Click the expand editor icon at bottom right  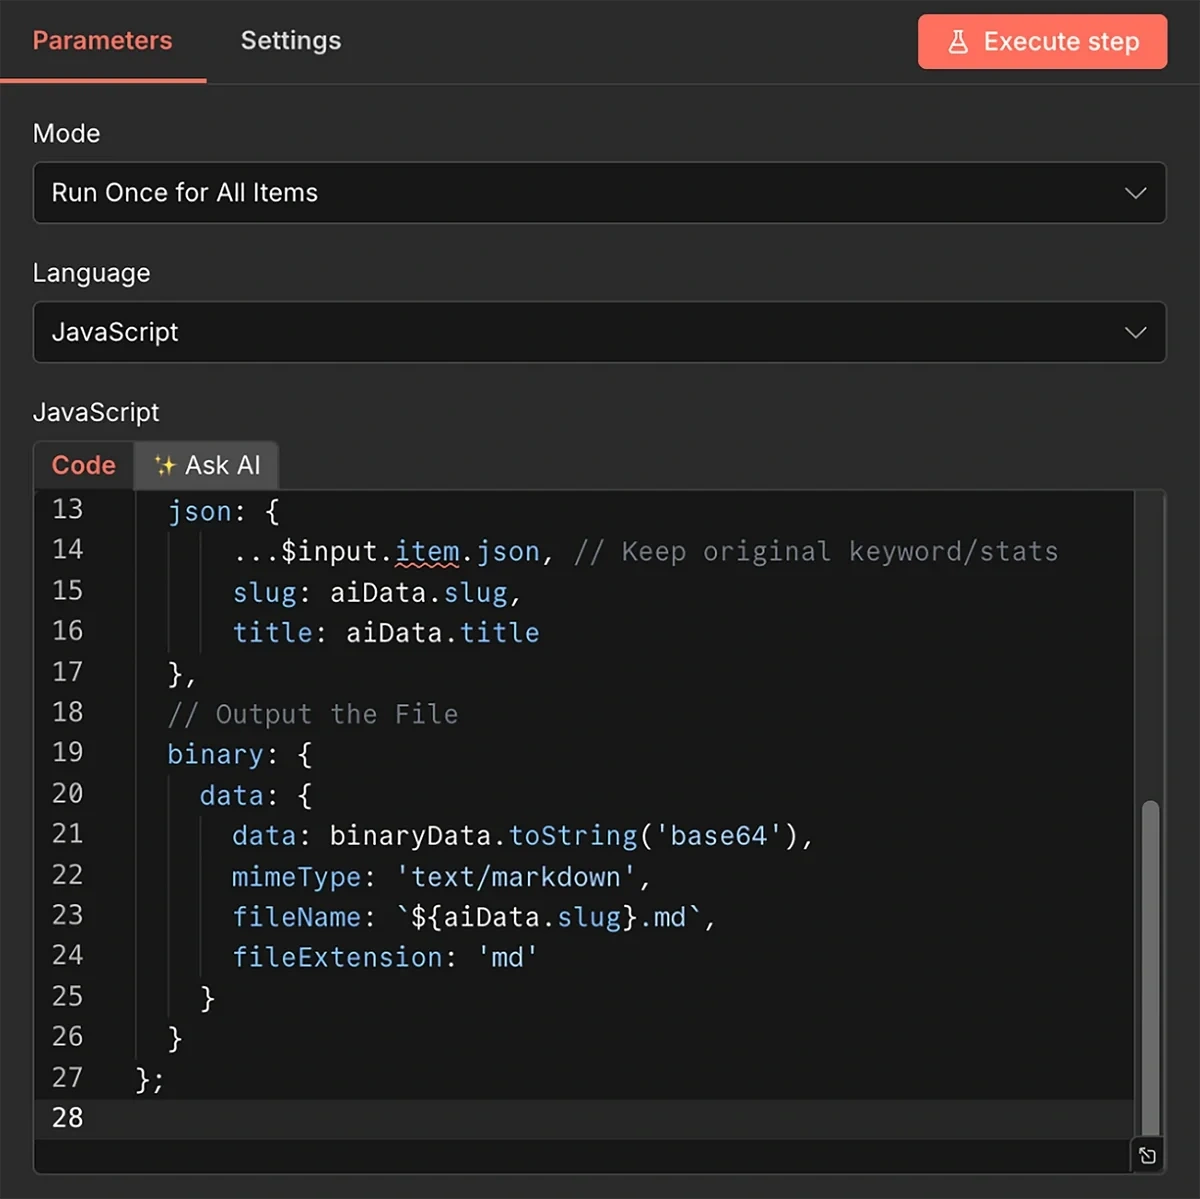tap(1146, 1155)
